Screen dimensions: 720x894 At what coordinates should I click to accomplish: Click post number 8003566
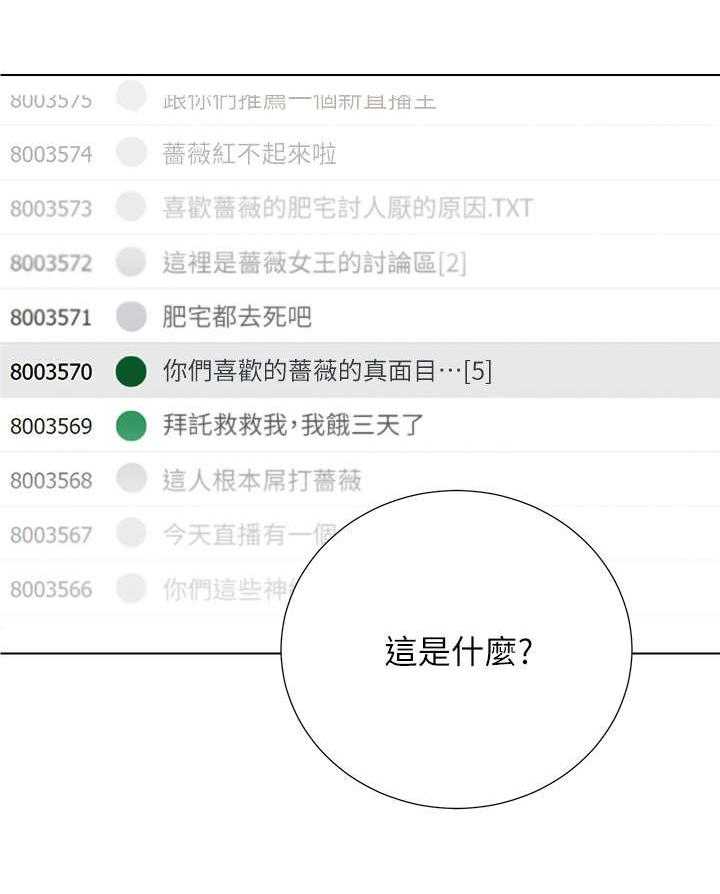(51, 589)
